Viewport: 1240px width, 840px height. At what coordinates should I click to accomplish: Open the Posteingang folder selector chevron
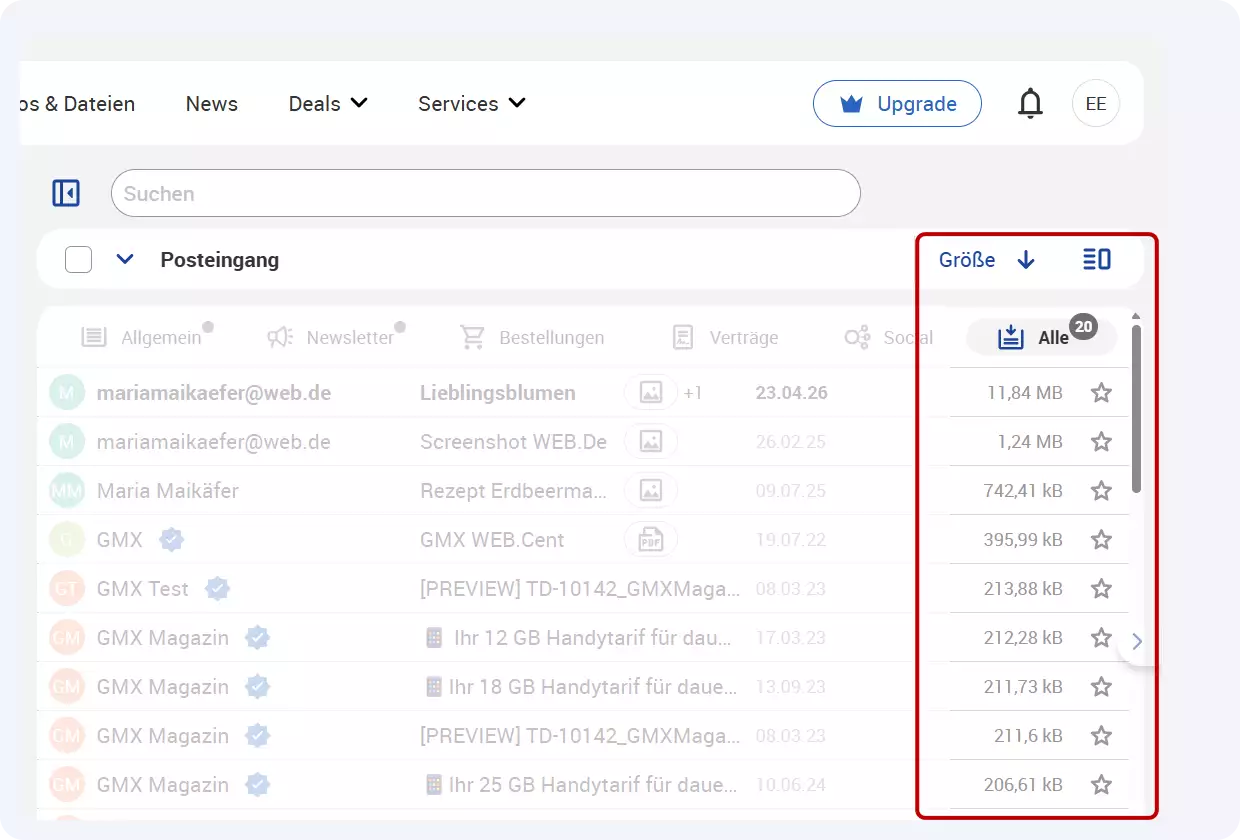pyautogui.click(x=125, y=258)
